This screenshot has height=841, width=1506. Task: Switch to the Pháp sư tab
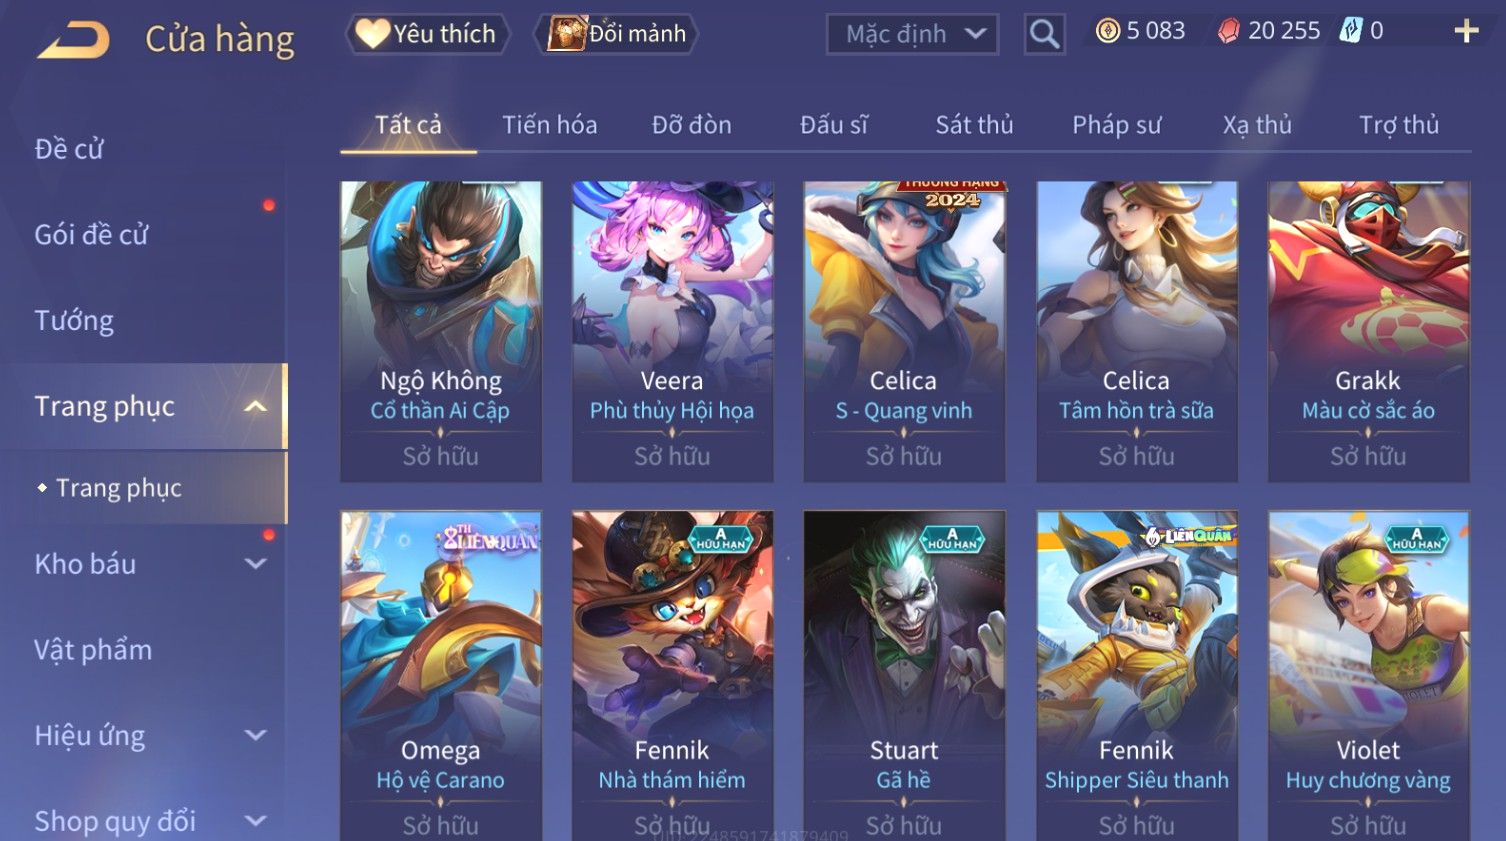pyautogui.click(x=1117, y=125)
